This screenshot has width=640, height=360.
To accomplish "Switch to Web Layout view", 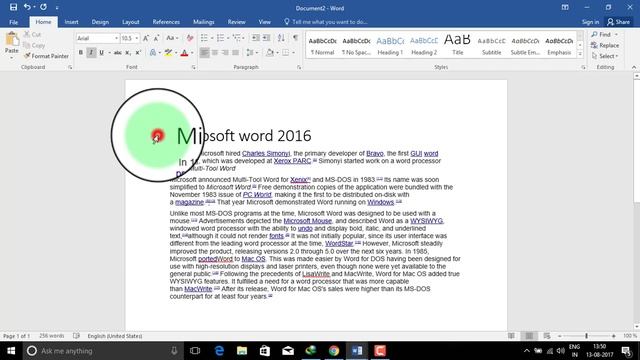I will (547, 336).
